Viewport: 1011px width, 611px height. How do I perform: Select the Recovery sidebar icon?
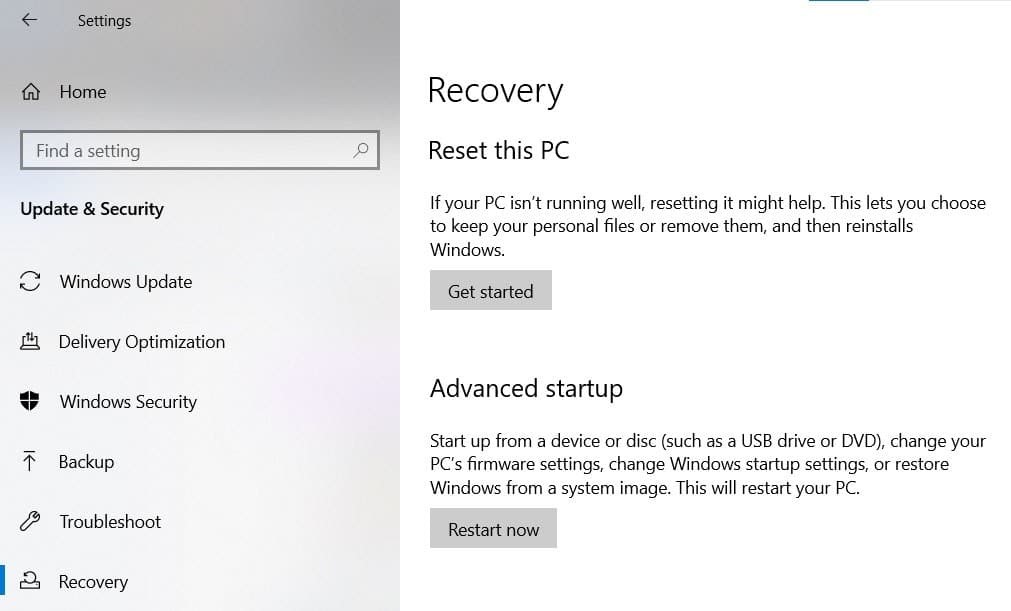point(29,581)
